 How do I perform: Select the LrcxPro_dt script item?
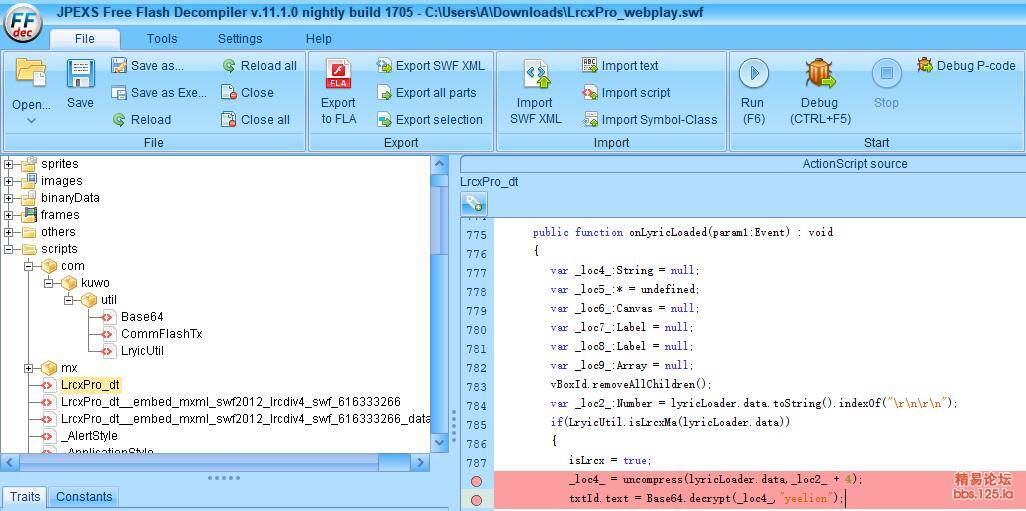(90, 385)
